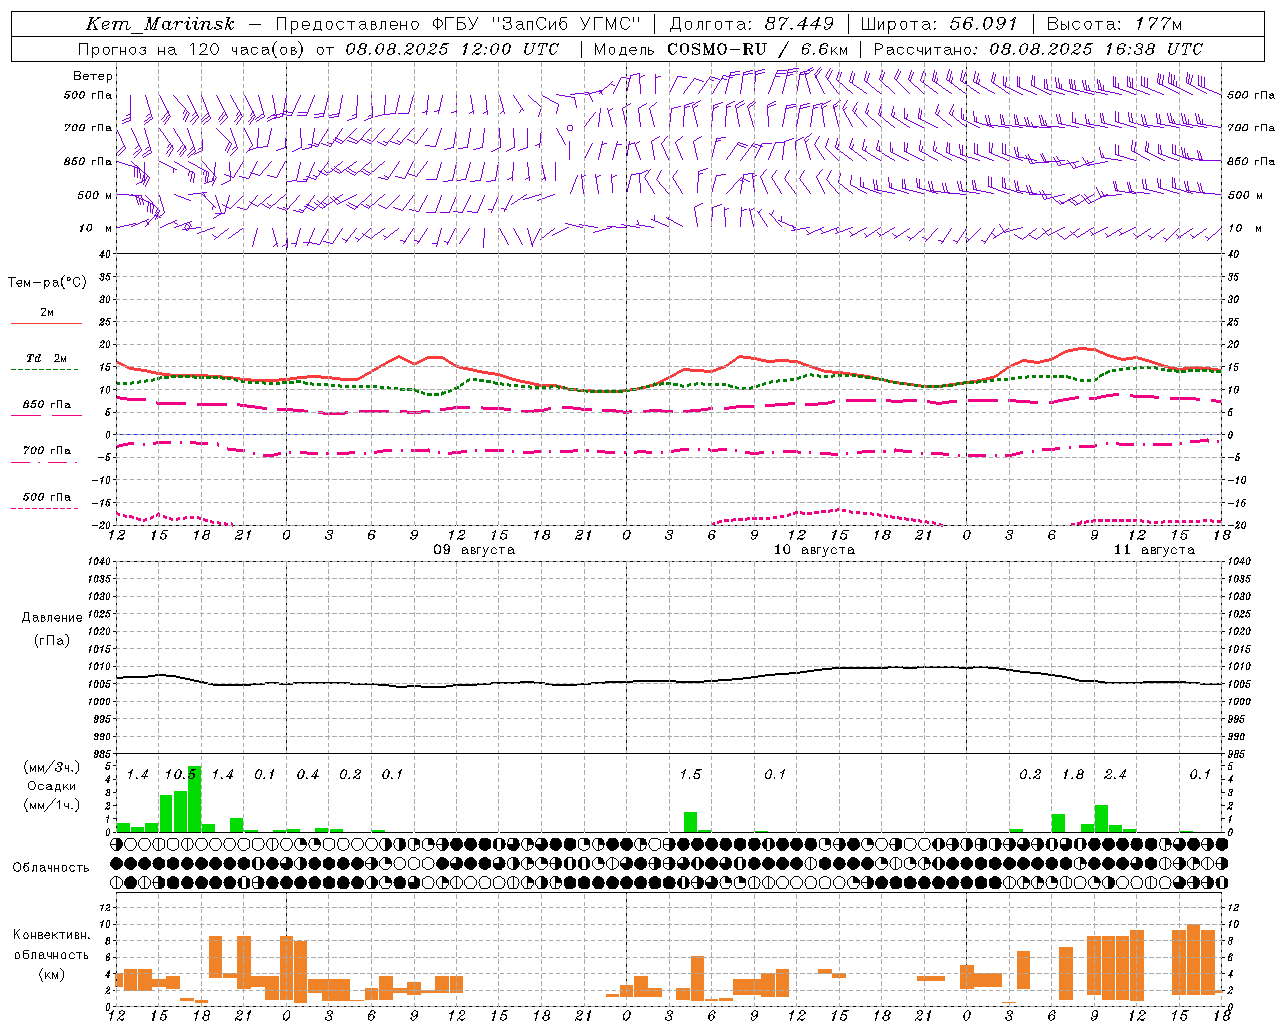Click the text Прогноз на 120 часа(ов)
The image size is (1280, 1024).
[191, 49]
